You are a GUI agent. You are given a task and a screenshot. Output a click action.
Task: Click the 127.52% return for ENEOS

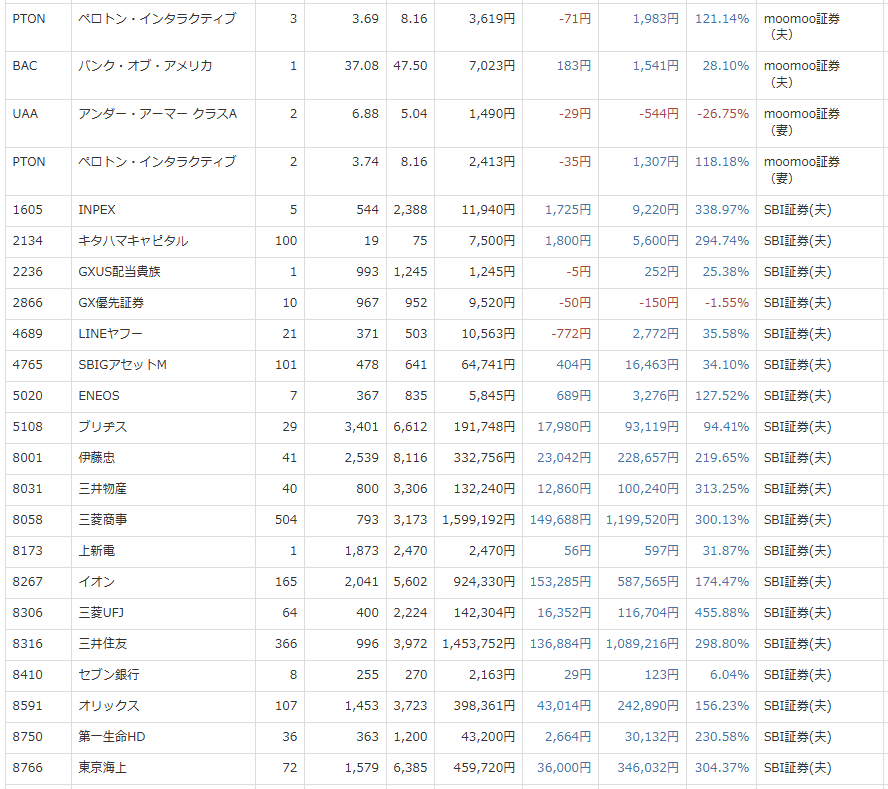pos(722,396)
